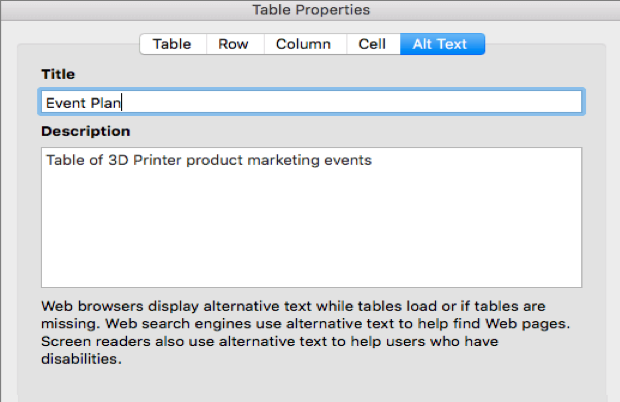Switch to the Table tab
The height and width of the screenshot is (402, 620).
point(171,44)
